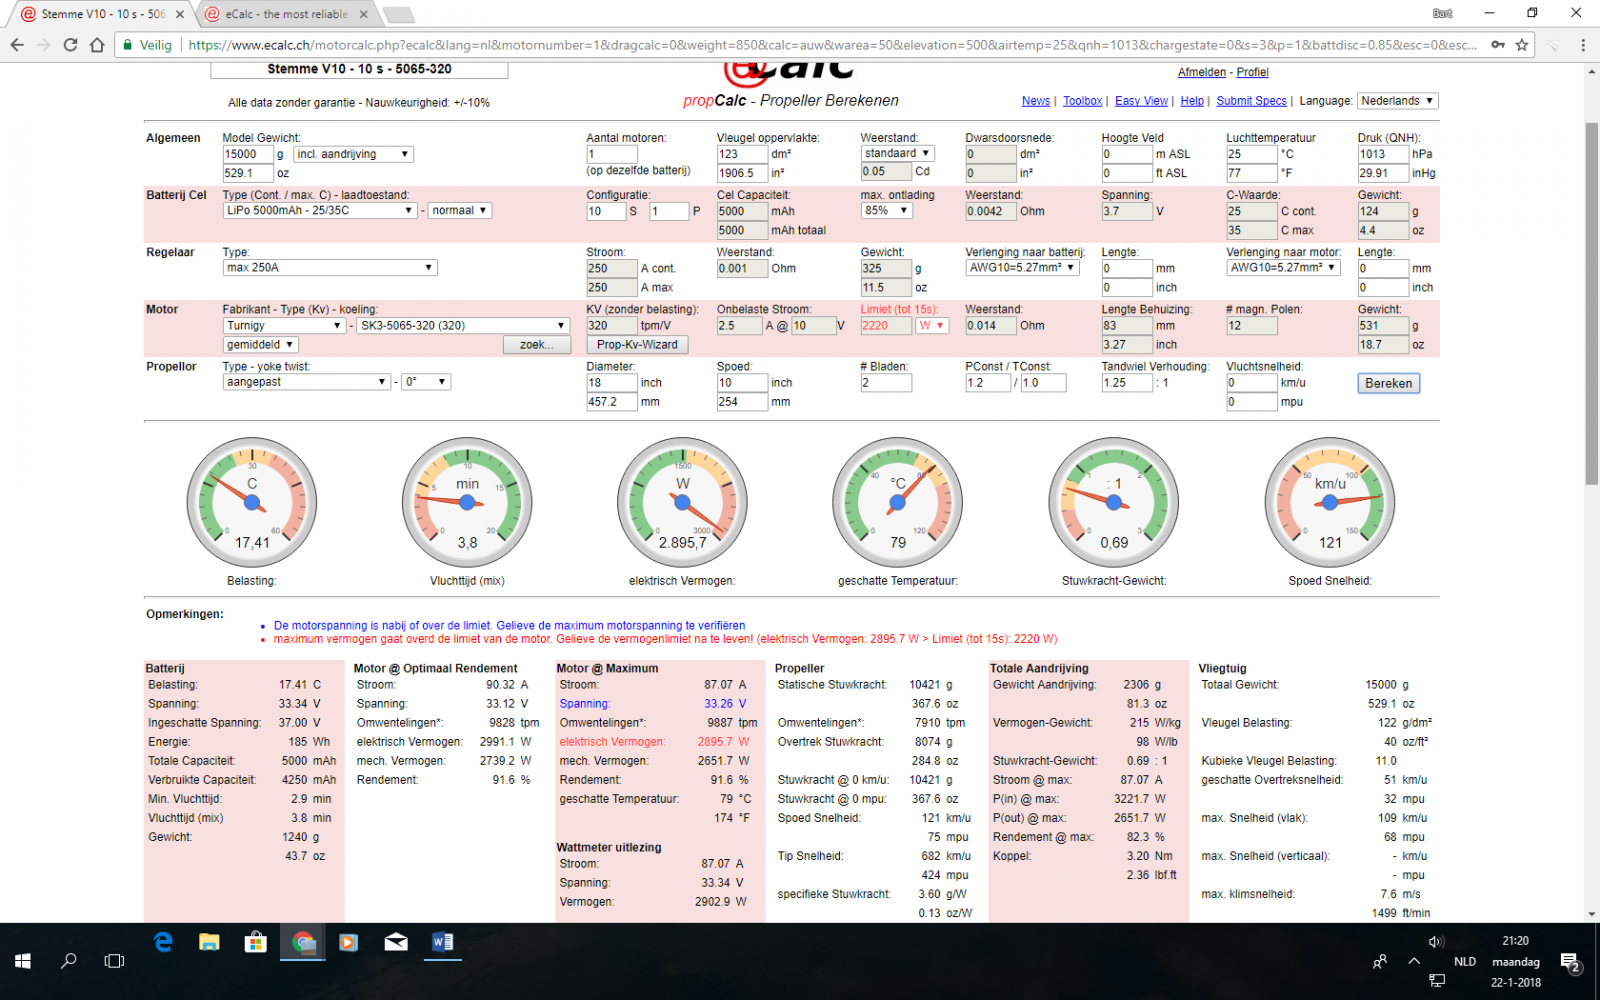1600x1000 pixels.
Task: Open the motor koeling gemiddeld dropdown
Action: [261, 345]
